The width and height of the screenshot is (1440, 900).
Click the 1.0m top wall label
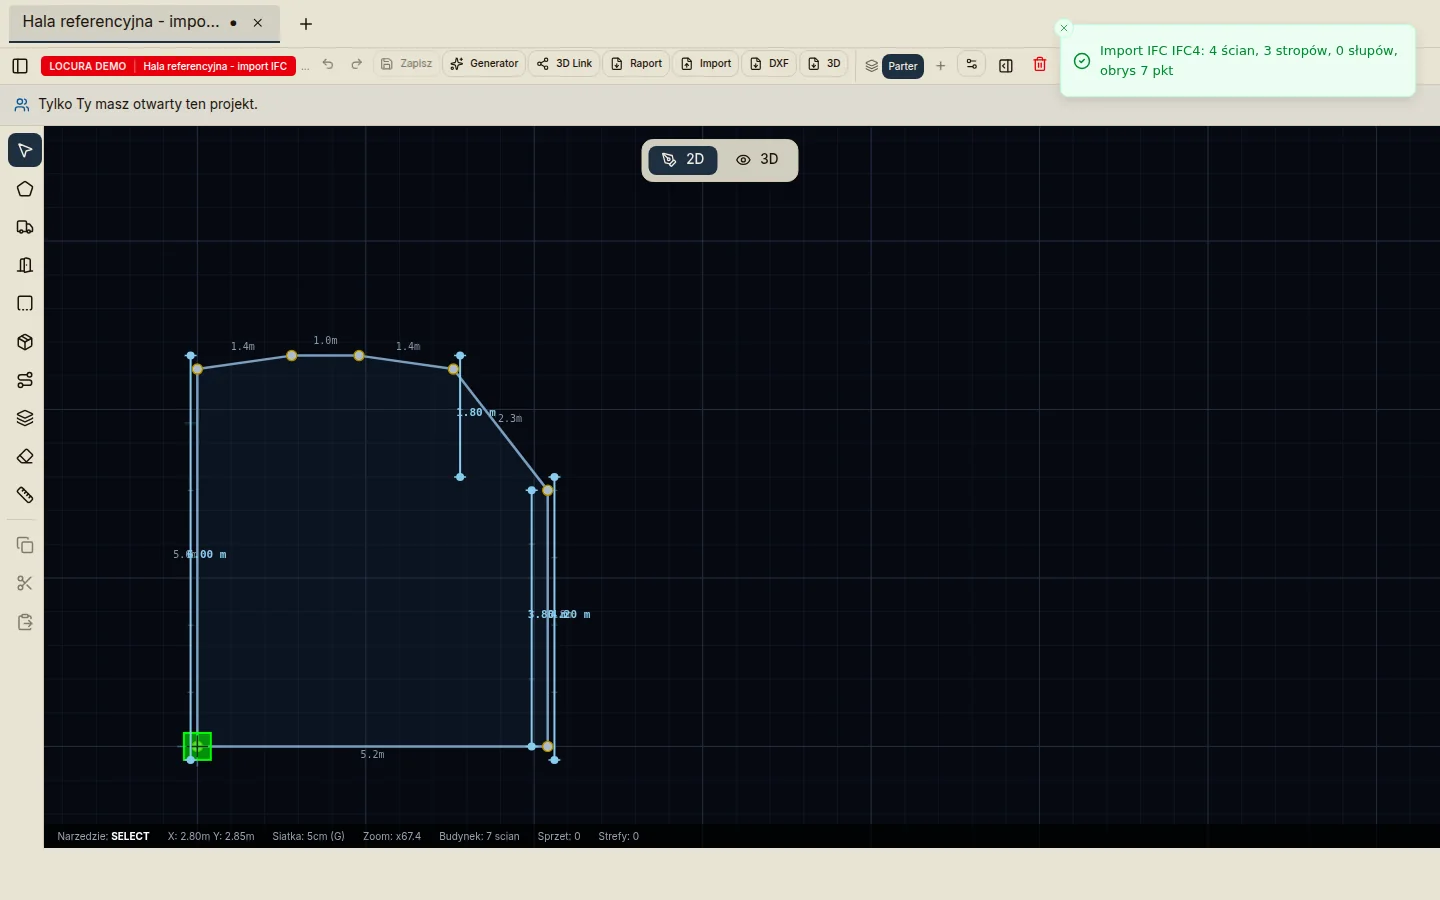[x=325, y=341]
